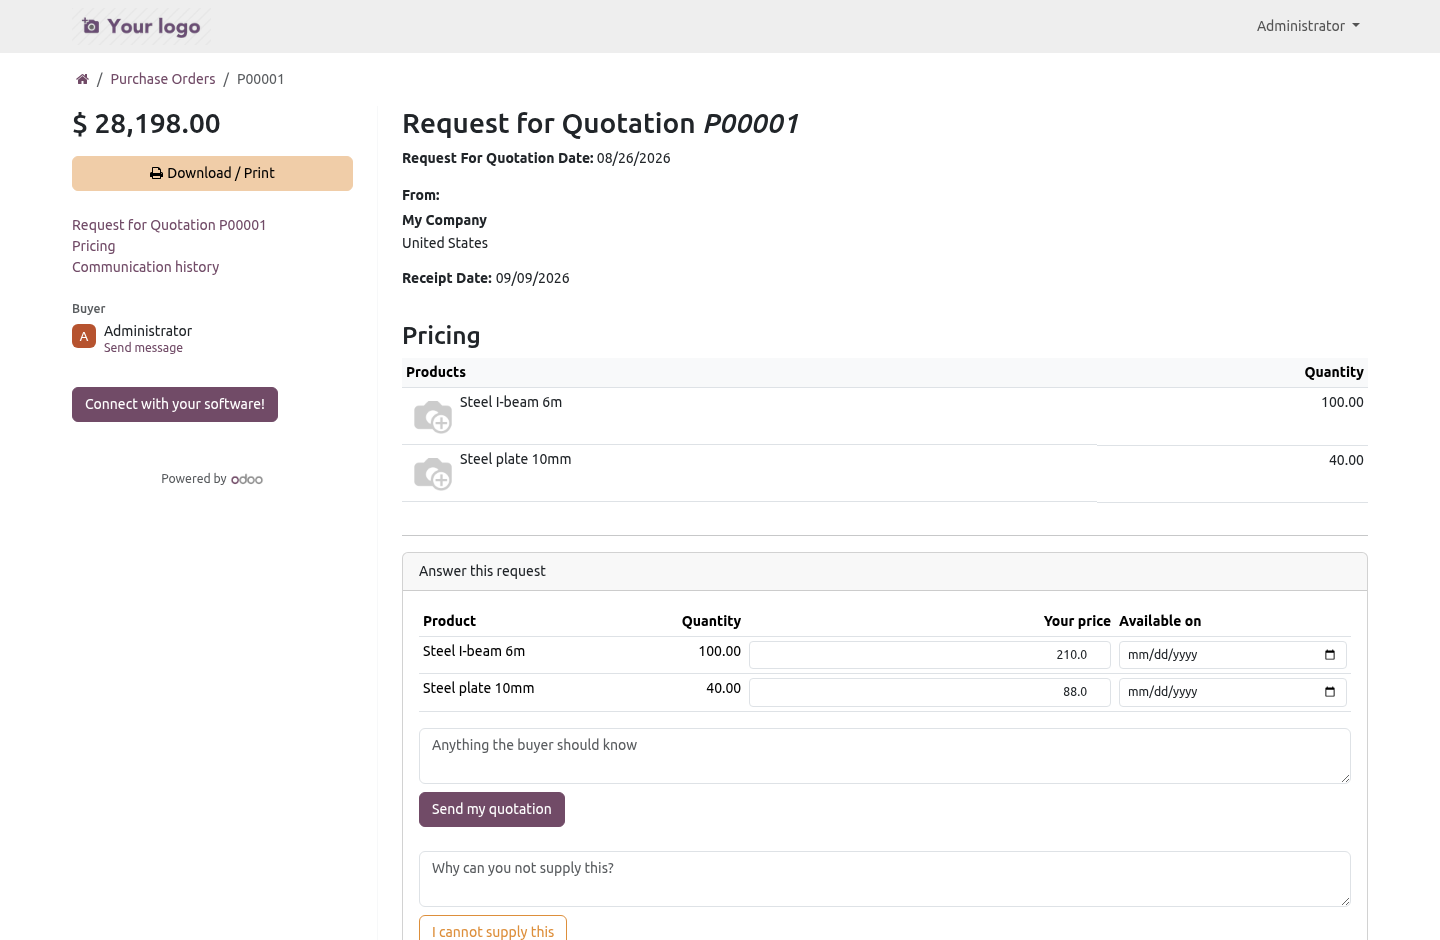Click Send my quotation button

492,809
